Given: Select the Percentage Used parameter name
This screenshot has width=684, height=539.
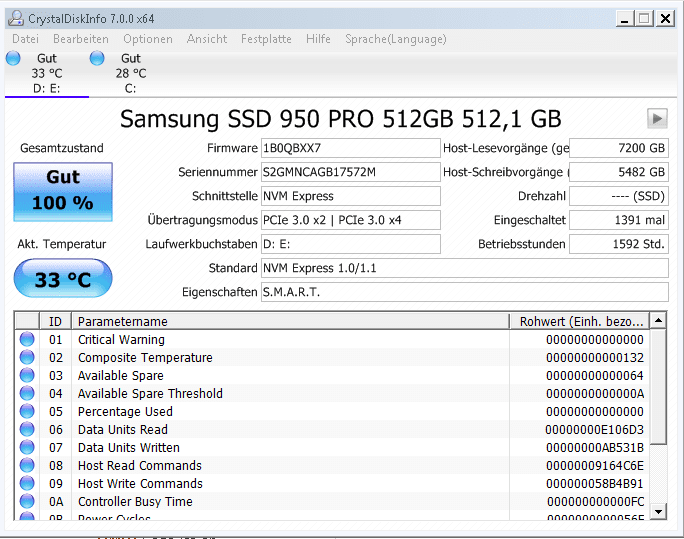Looking at the screenshot, I should (x=125, y=412).
